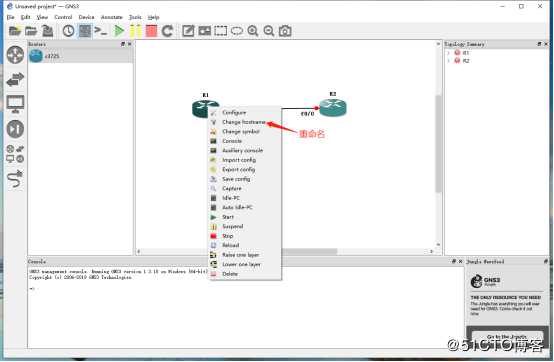Click Console connect to all devices icon

[101, 31]
